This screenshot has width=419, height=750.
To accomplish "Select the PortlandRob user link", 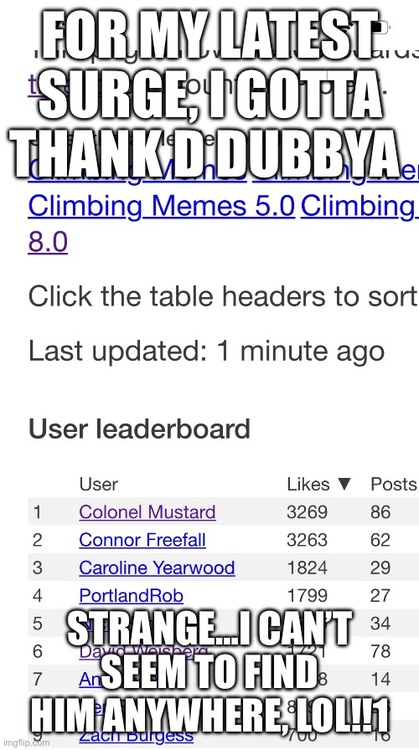I will pyautogui.click(x=131, y=596).
